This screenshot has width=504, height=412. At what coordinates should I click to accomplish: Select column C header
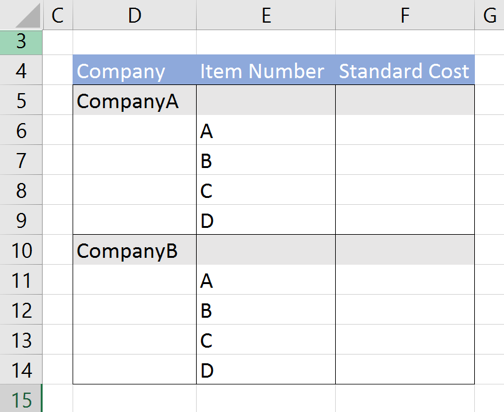click(57, 15)
